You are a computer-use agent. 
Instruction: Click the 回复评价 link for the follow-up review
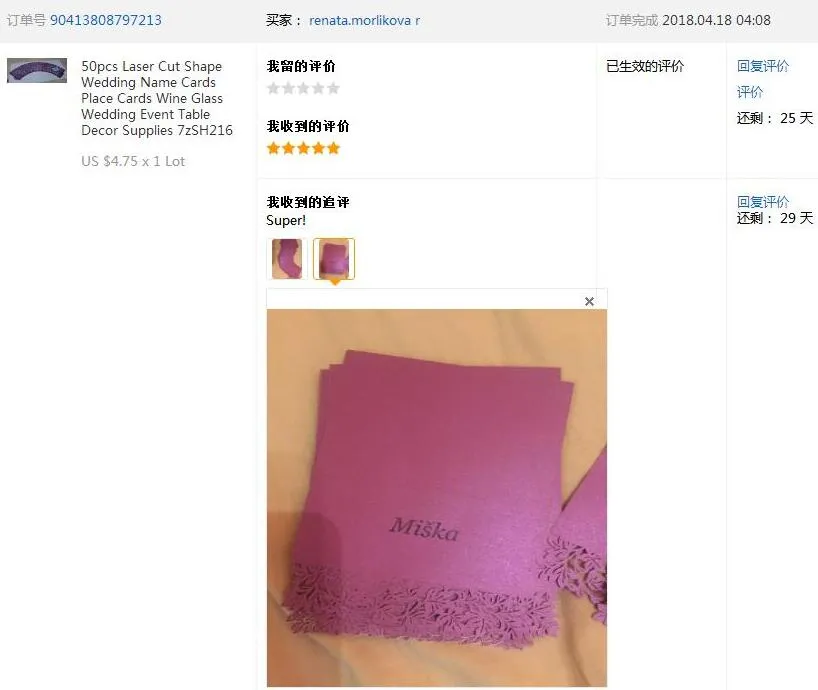pyautogui.click(x=763, y=202)
